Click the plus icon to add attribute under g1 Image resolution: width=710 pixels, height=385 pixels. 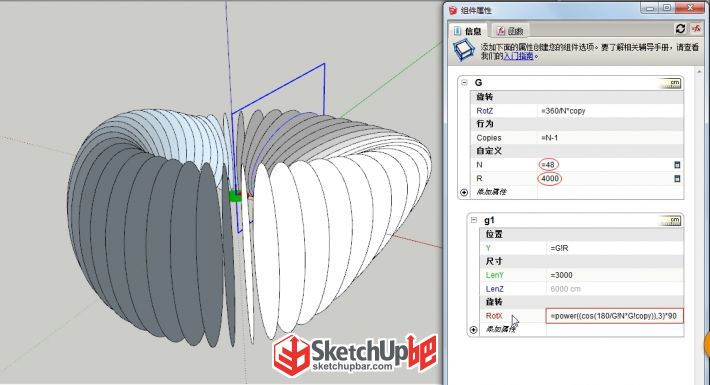pos(473,330)
